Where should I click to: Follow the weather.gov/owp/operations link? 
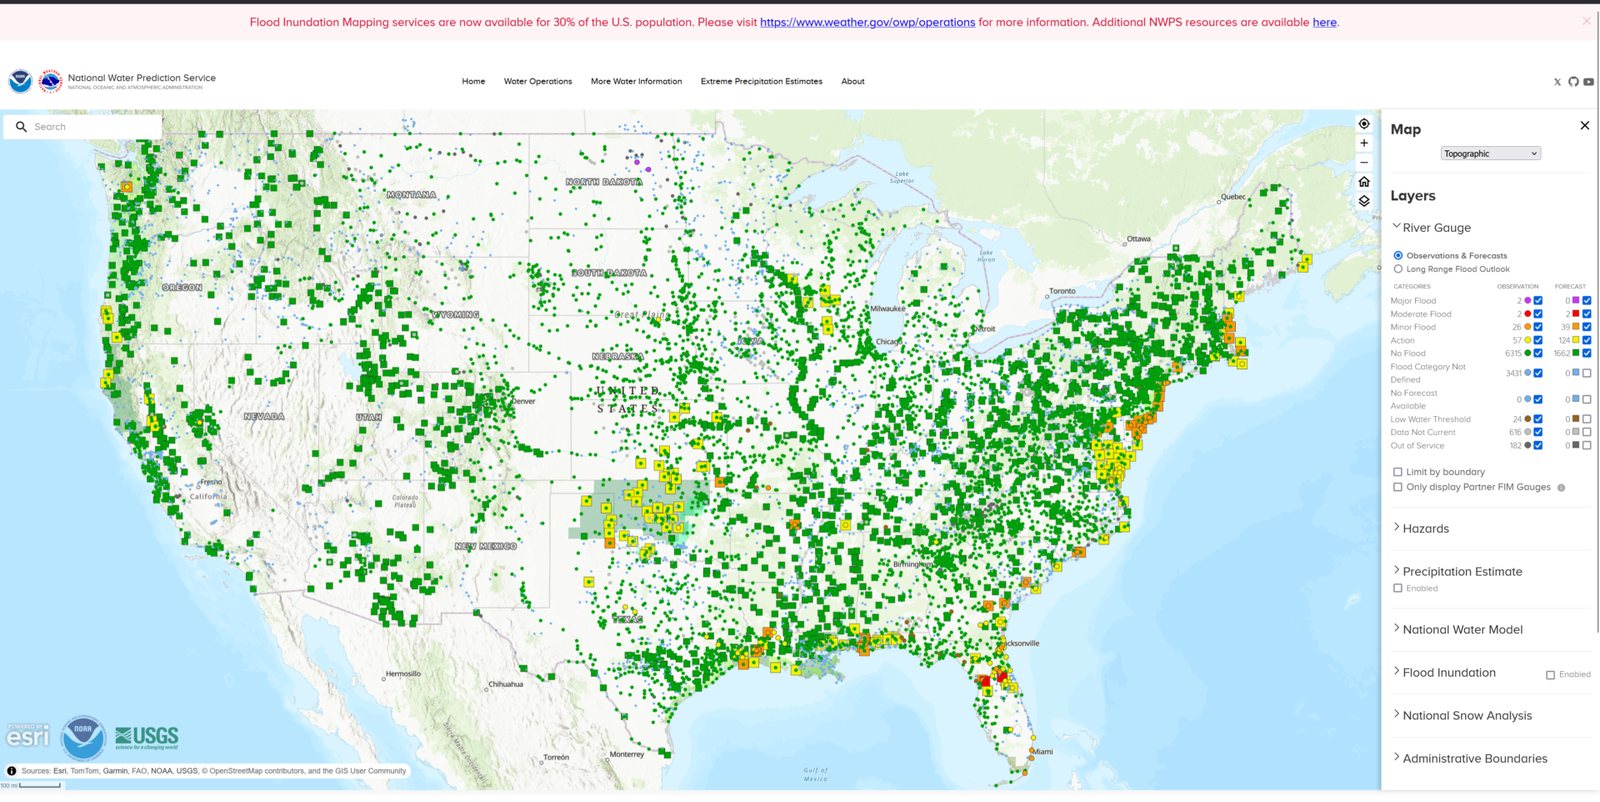point(867,22)
